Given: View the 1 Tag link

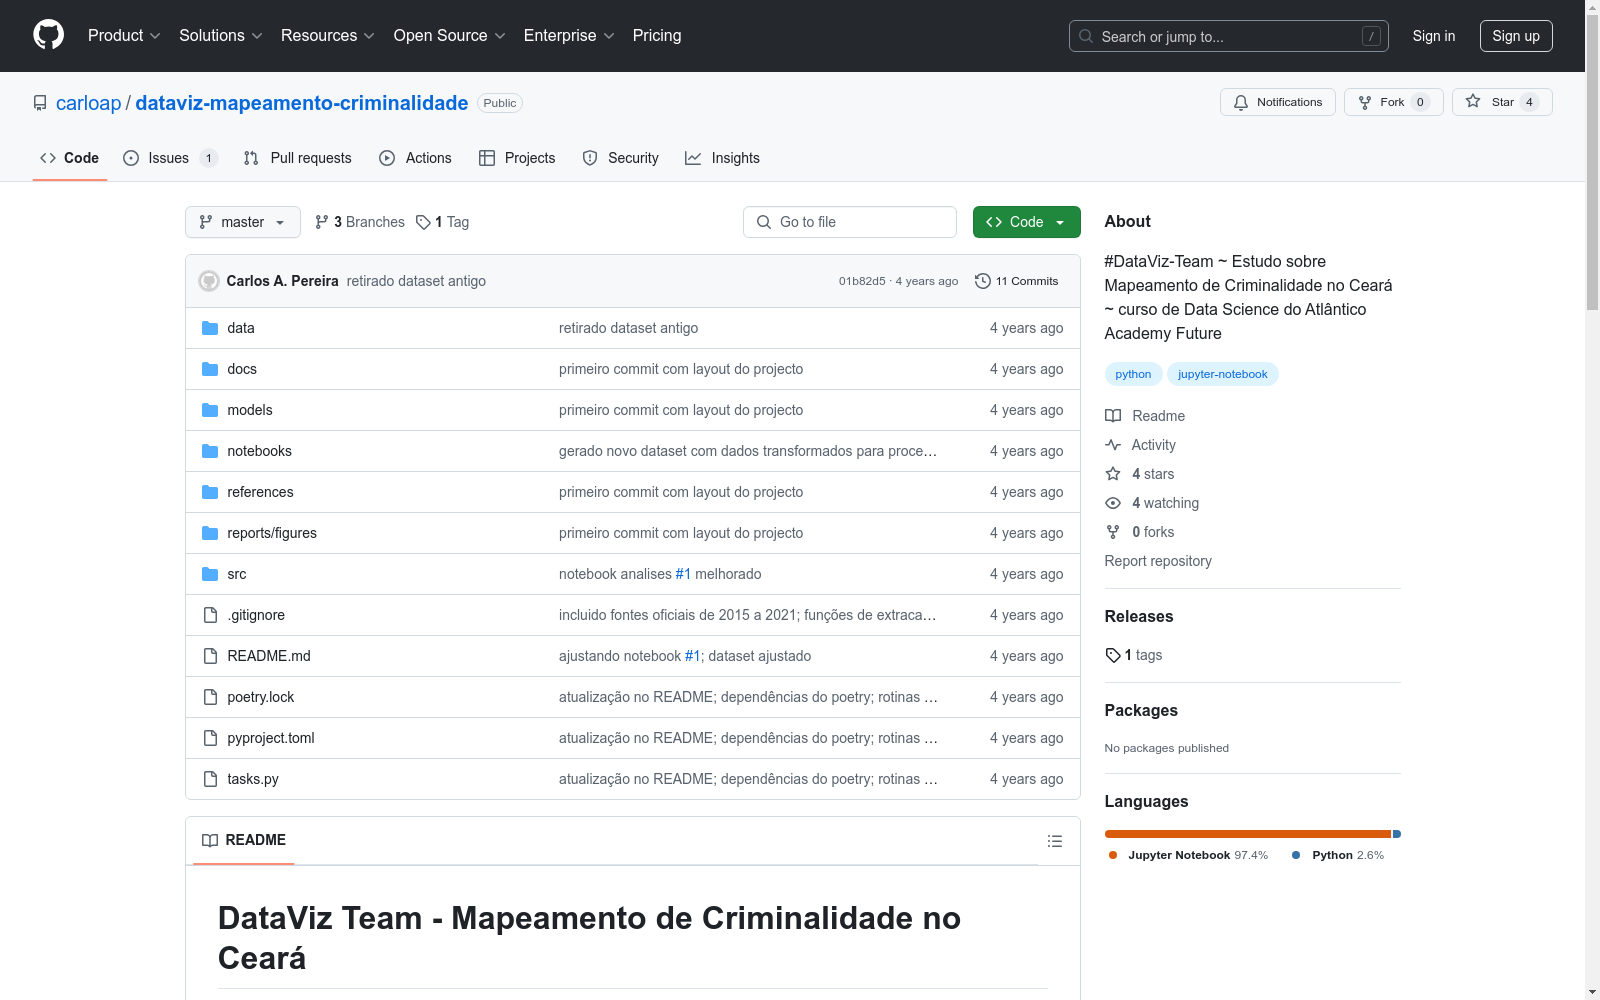Looking at the screenshot, I should (x=443, y=222).
